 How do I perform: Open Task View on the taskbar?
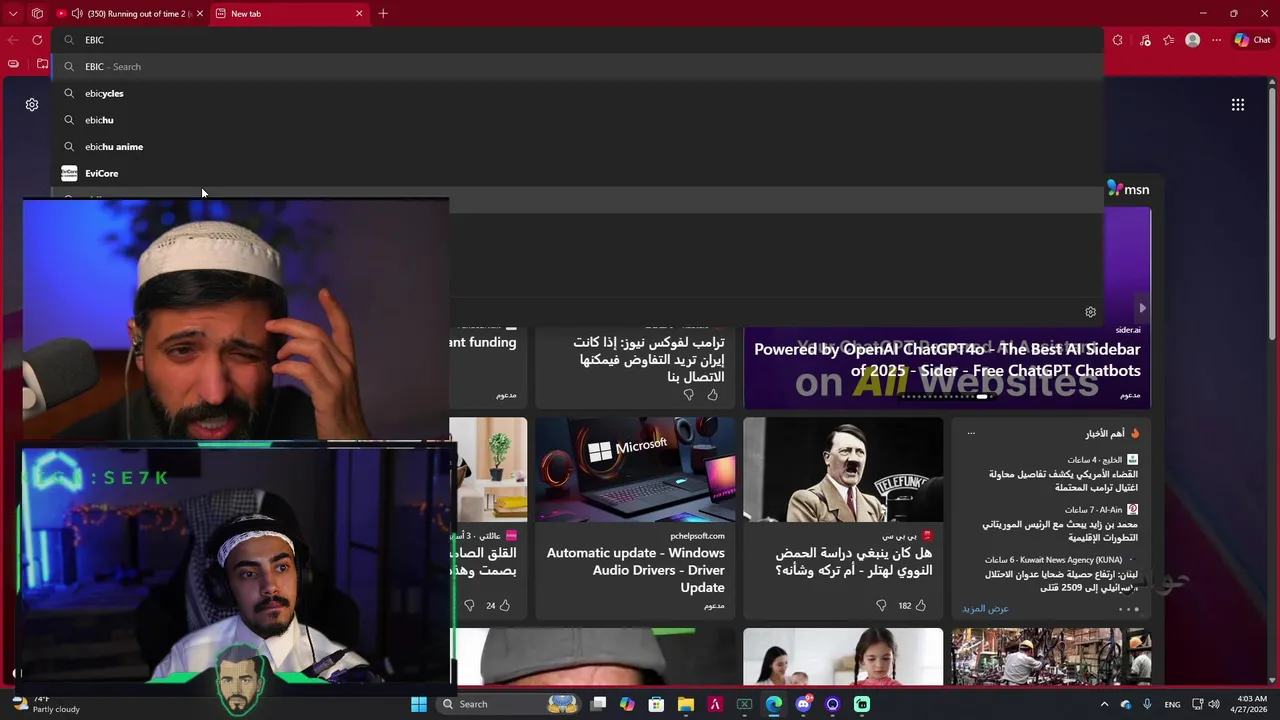(598, 704)
